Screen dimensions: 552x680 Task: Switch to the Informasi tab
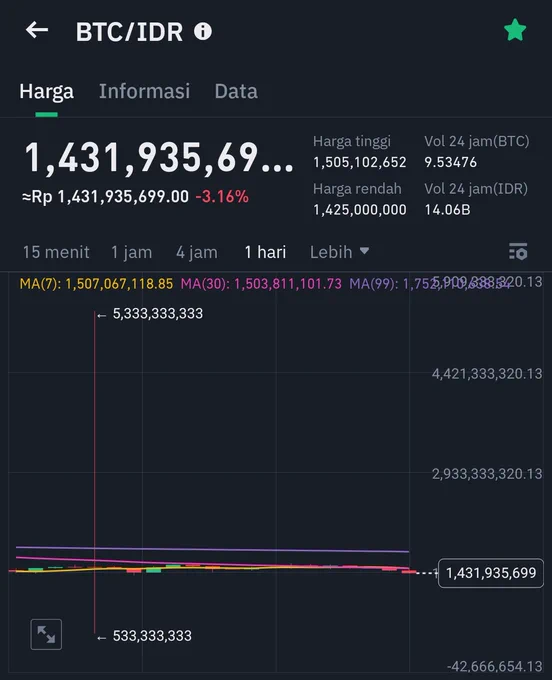pos(144,92)
